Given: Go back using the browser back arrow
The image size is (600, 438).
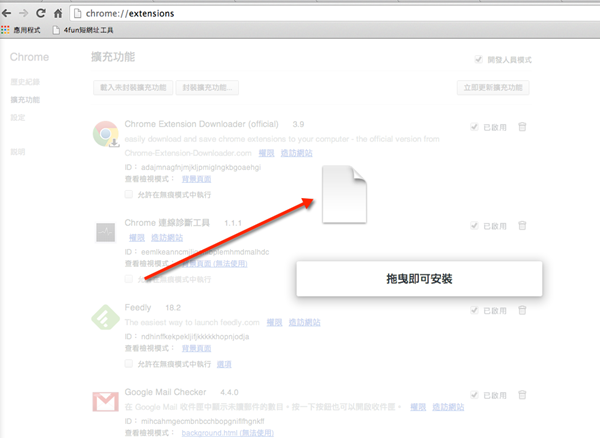Looking at the screenshot, I should 7,13.
